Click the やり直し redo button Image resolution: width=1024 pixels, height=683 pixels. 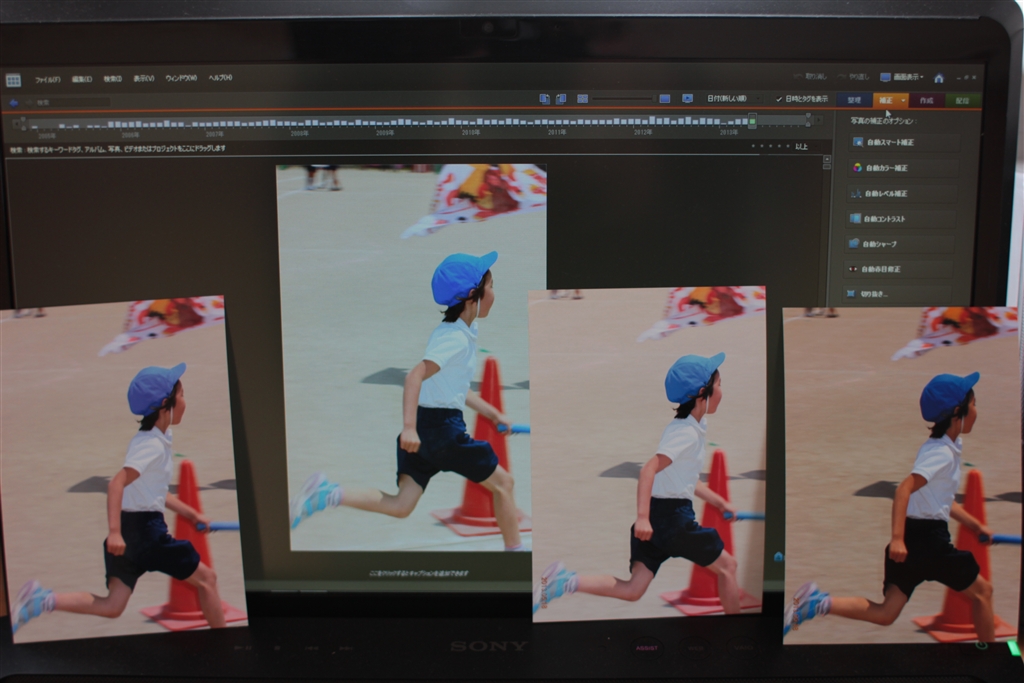(x=854, y=77)
